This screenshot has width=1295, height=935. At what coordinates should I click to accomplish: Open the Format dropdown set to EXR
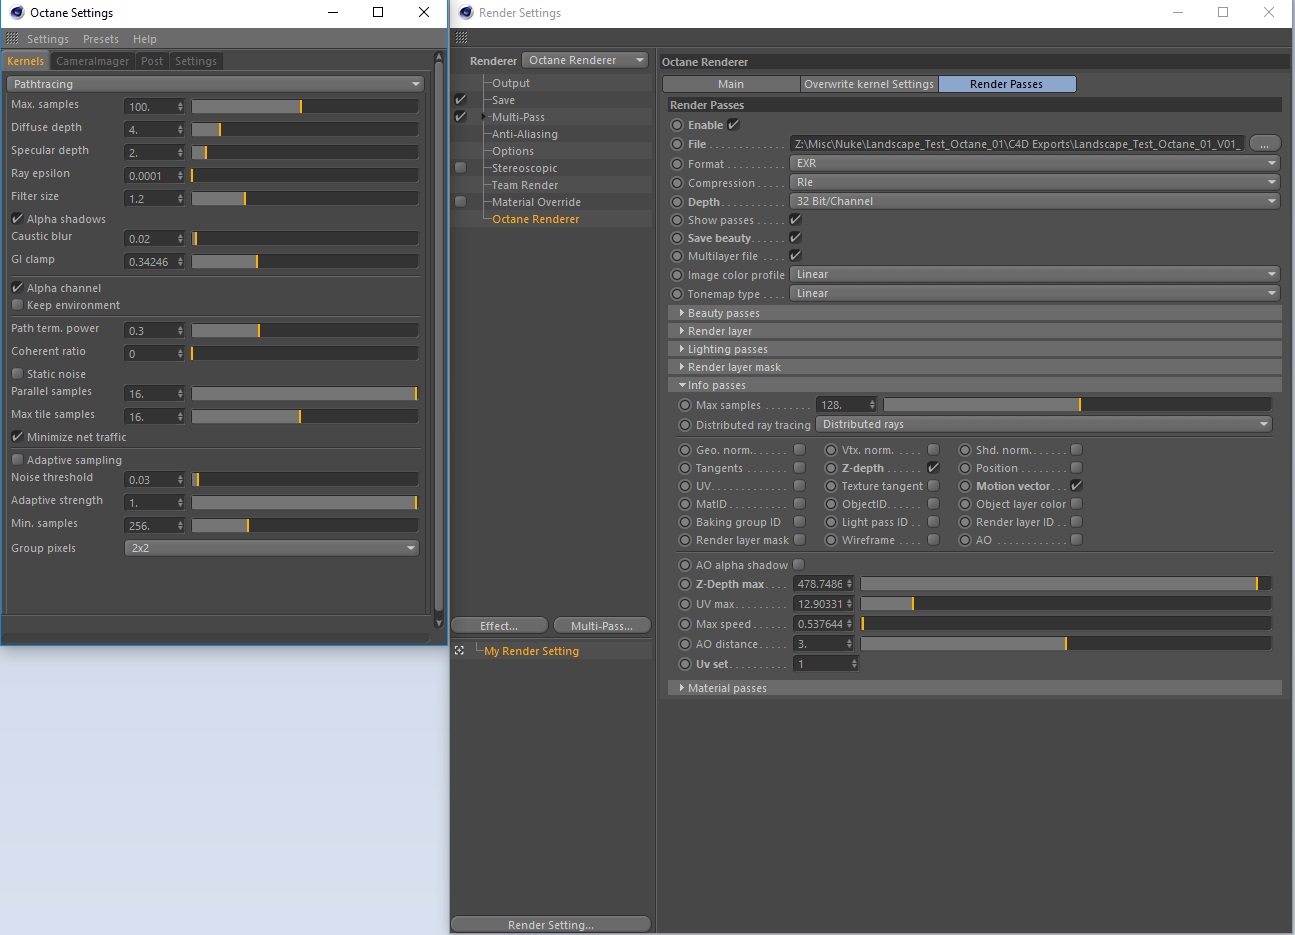tap(1035, 163)
